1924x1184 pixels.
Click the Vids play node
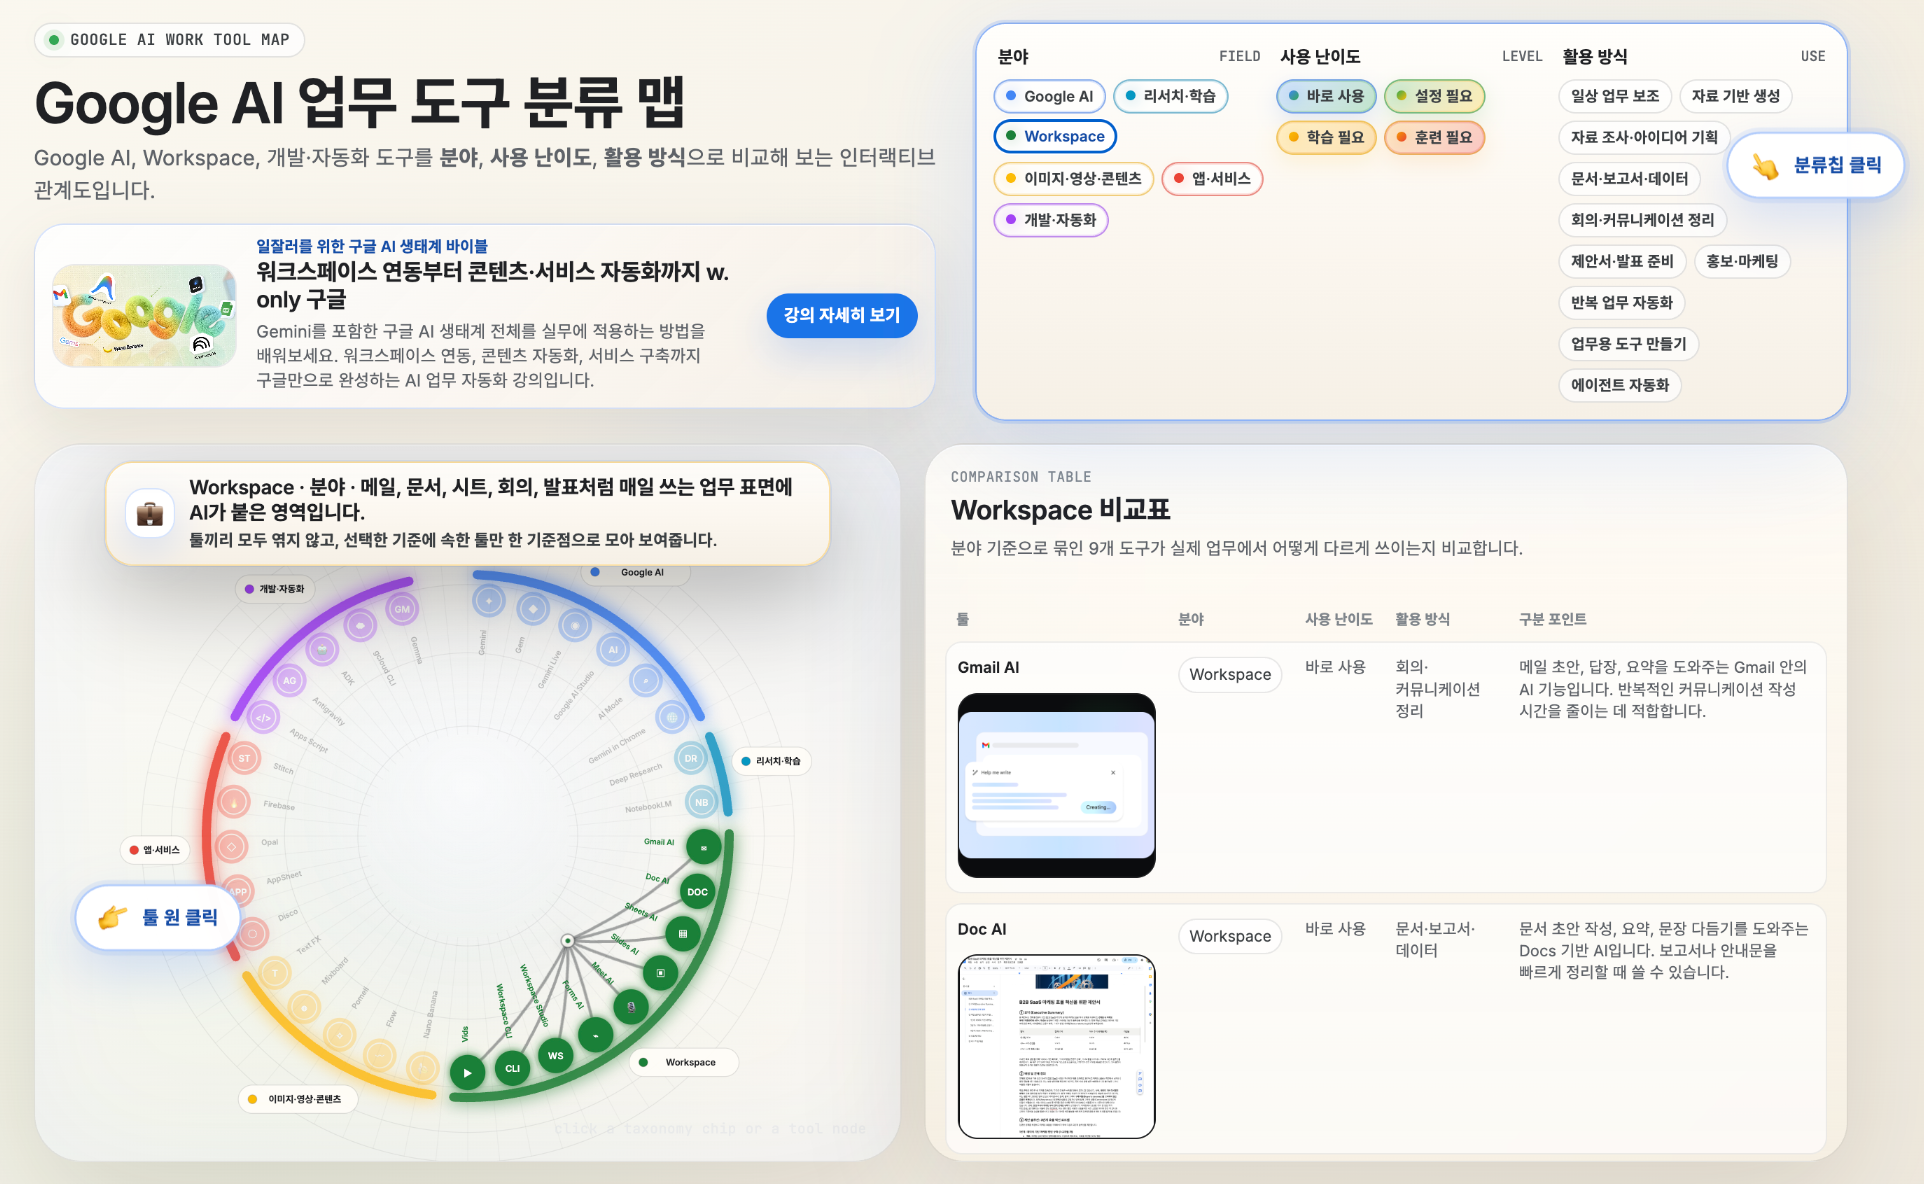(467, 1073)
